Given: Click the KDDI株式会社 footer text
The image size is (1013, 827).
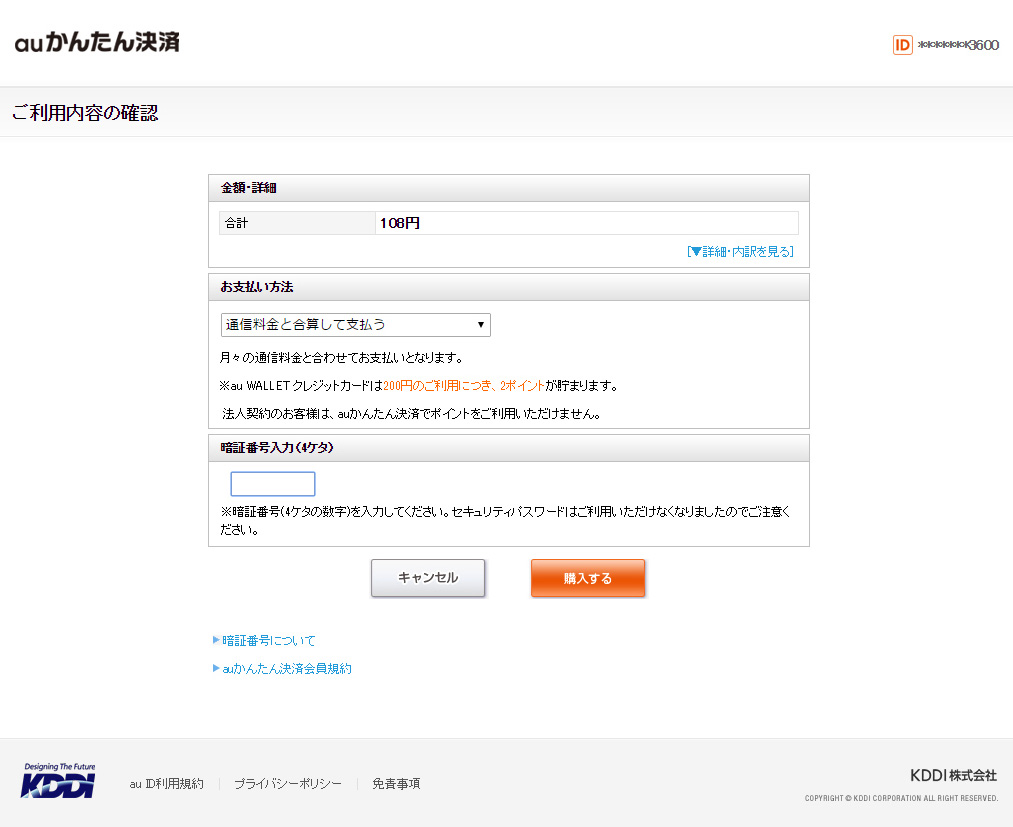Looking at the screenshot, I should coord(954,775).
